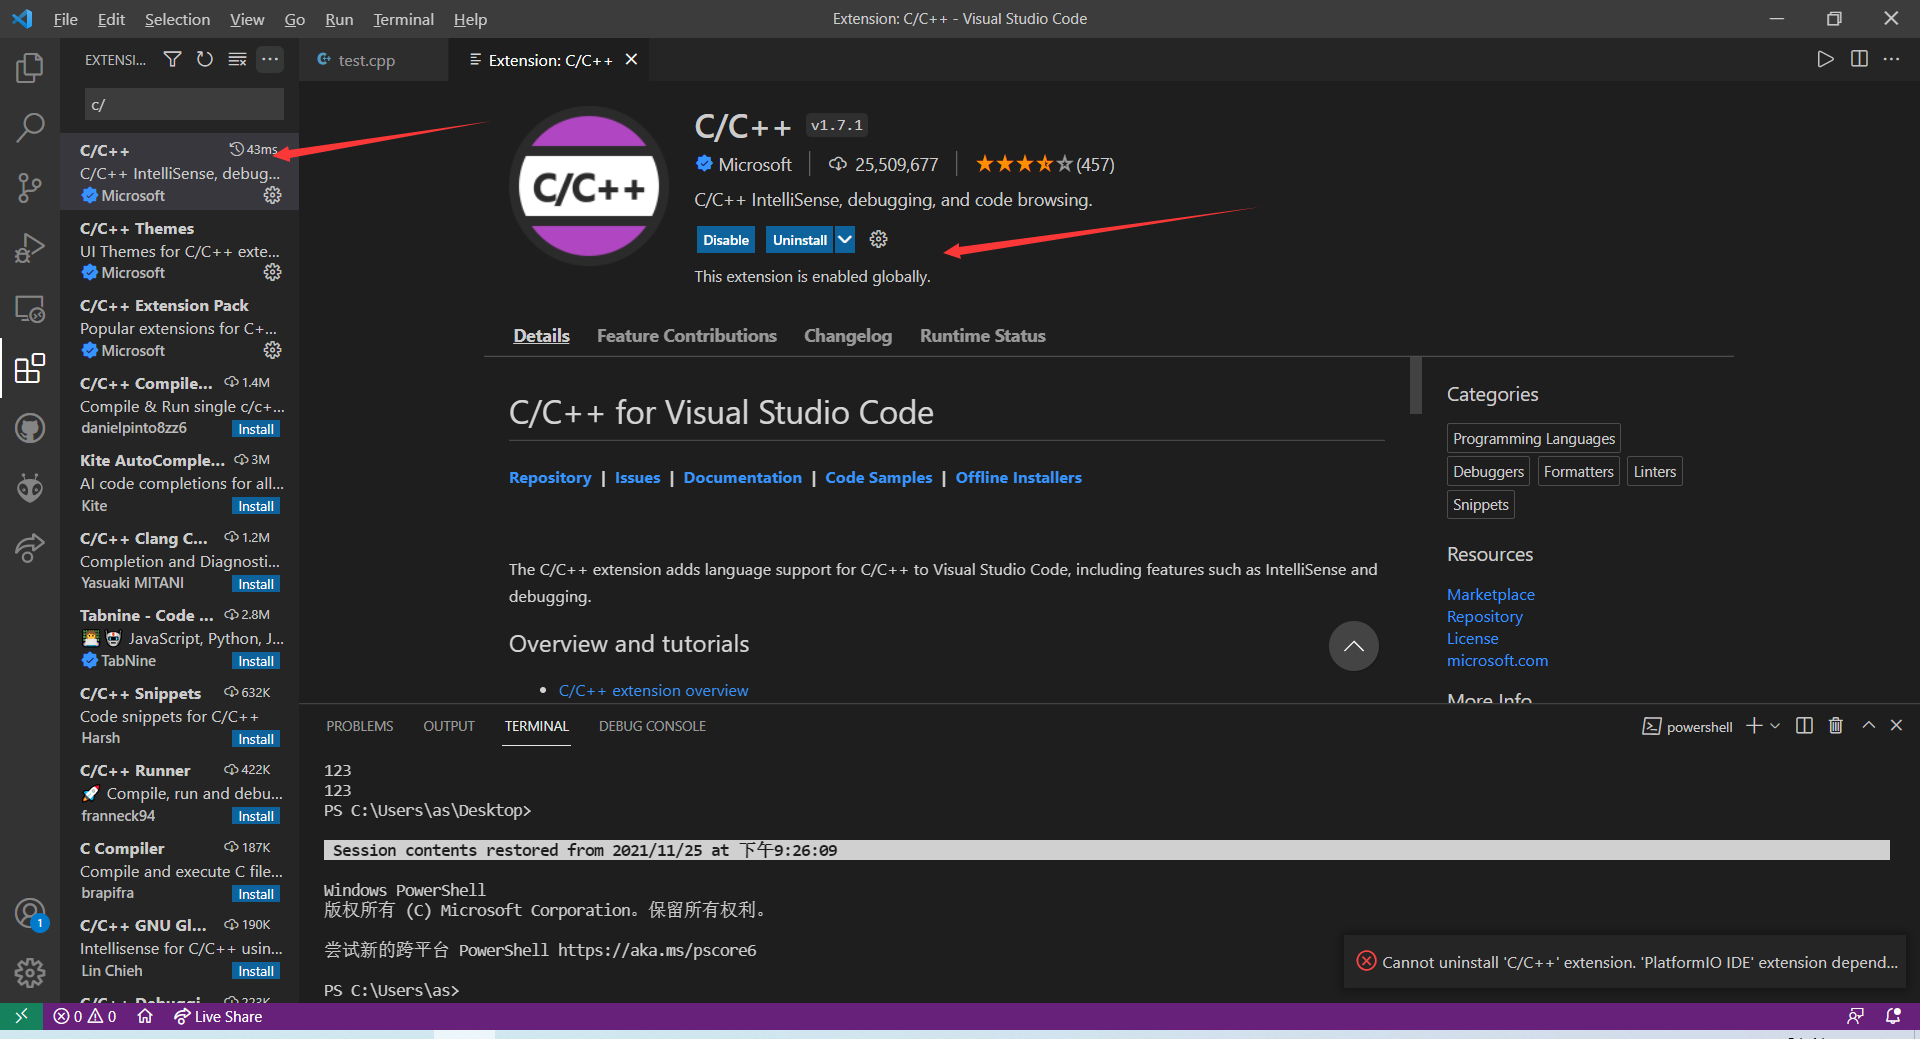Switch to the test.cpp editor tab
1920x1039 pixels.
(x=366, y=60)
